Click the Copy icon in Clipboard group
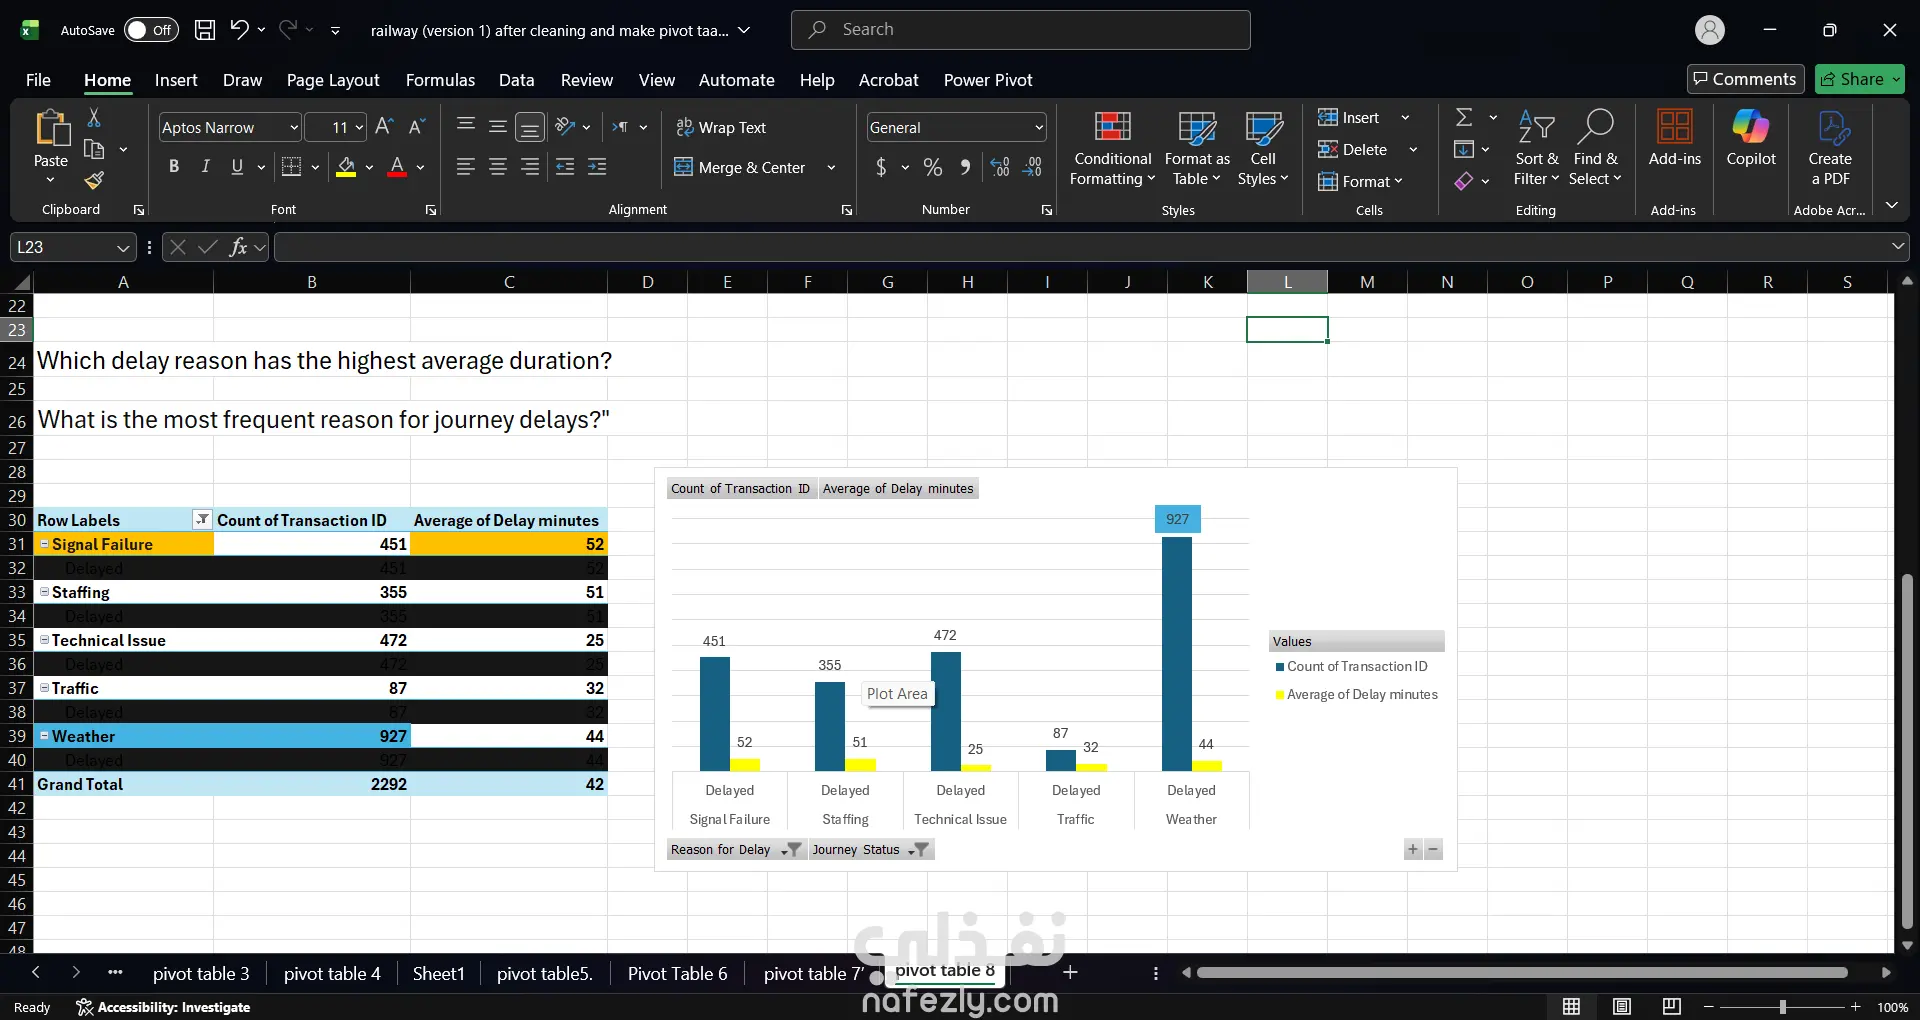The height and width of the screenshot is (1020, 1920). [x=94, y=149]
